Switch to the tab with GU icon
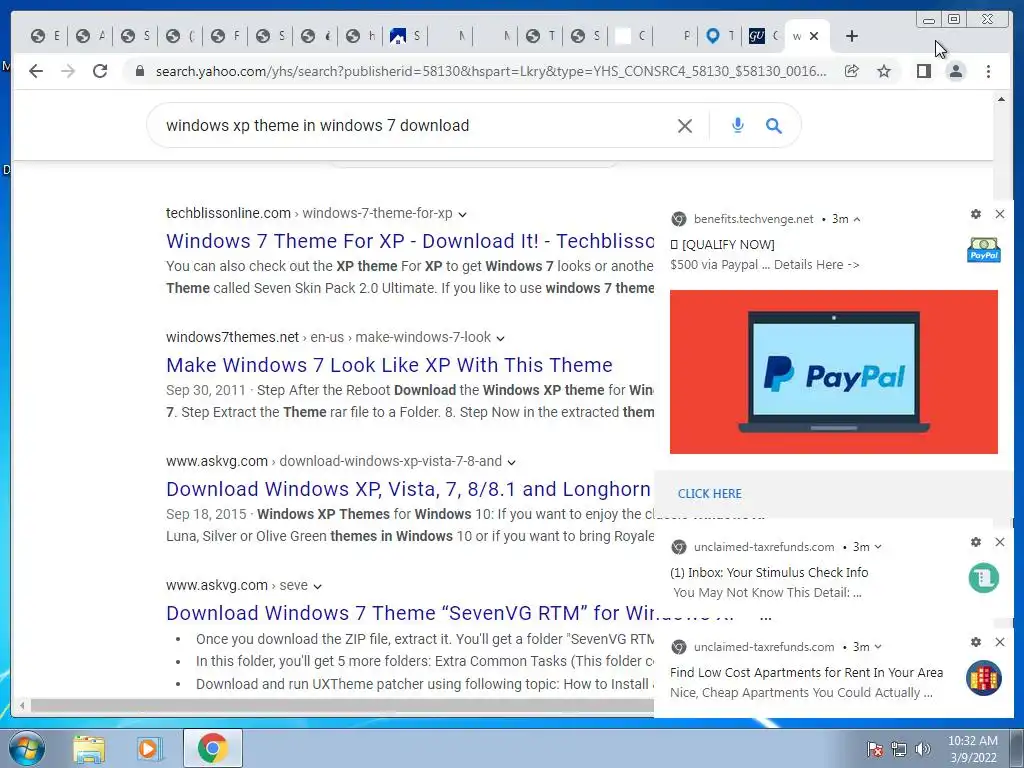The image size is (1024, 768). point(763,37)
